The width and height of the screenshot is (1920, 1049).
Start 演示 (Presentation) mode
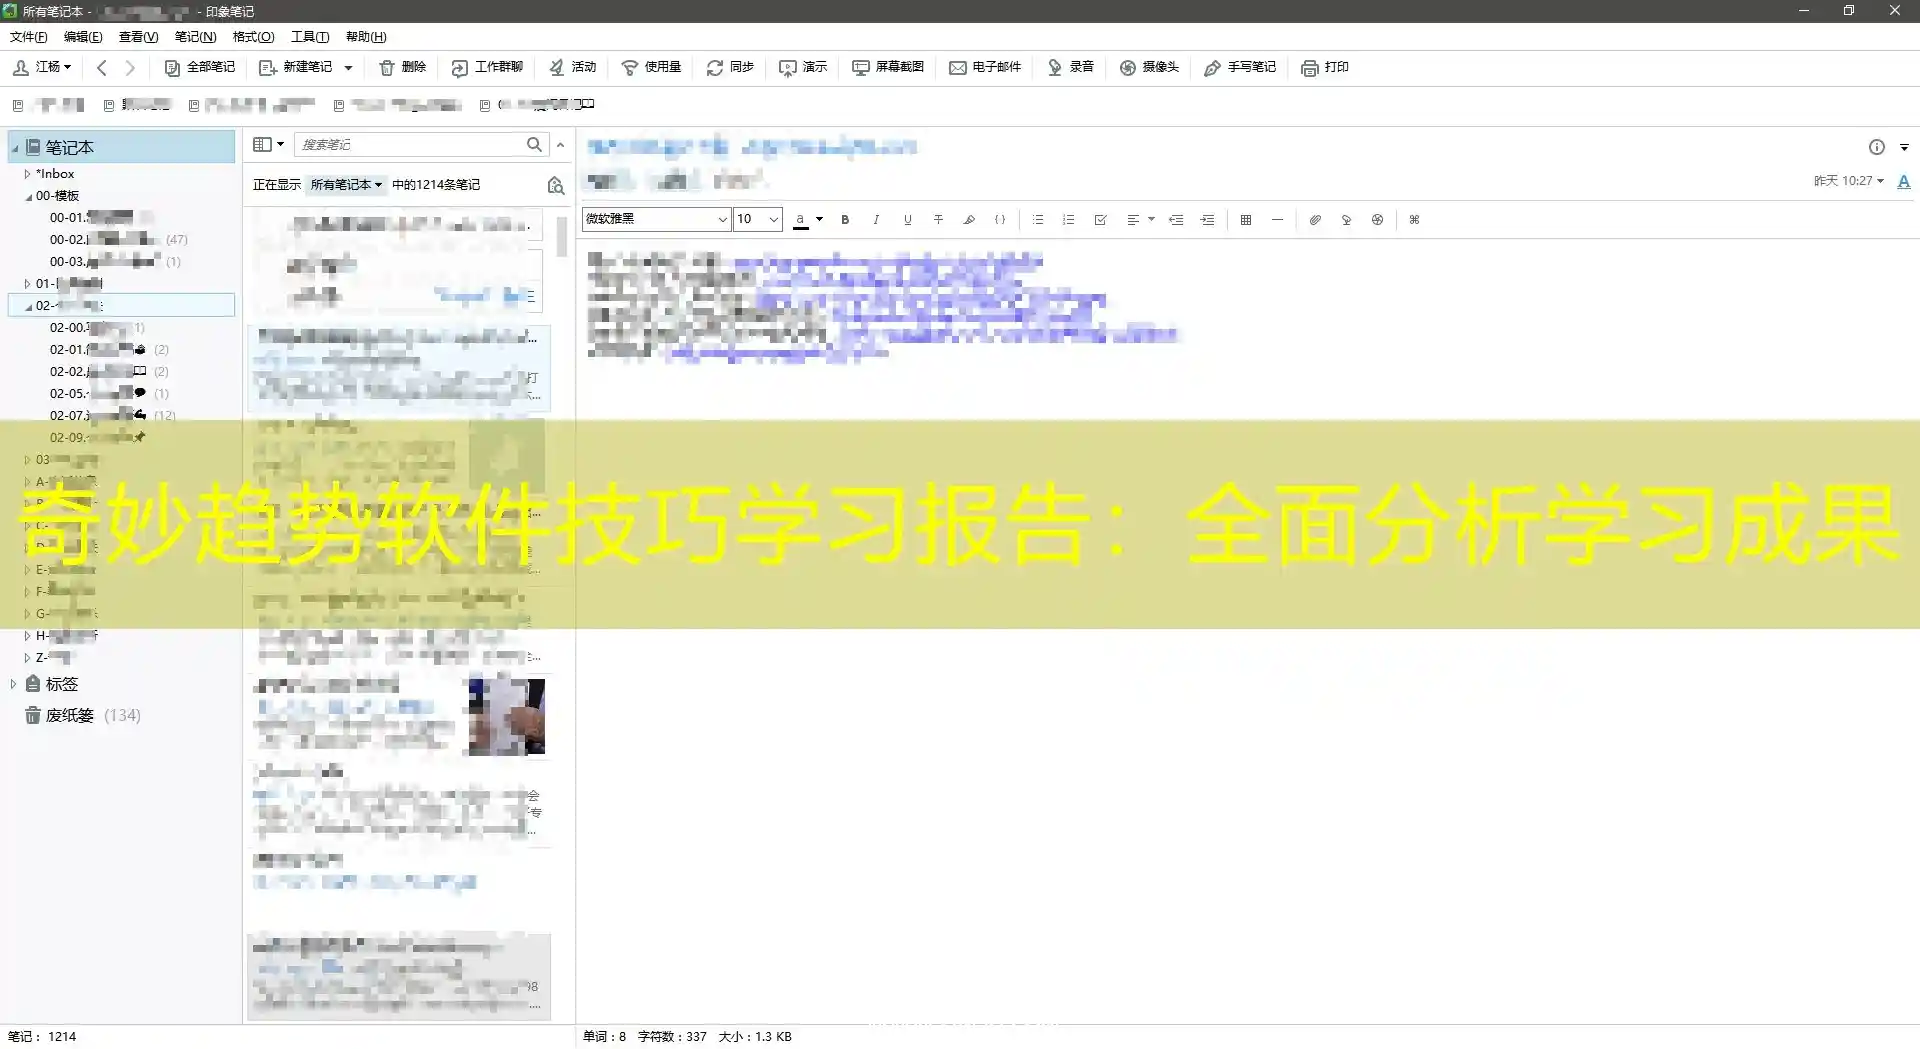point(803,67)
